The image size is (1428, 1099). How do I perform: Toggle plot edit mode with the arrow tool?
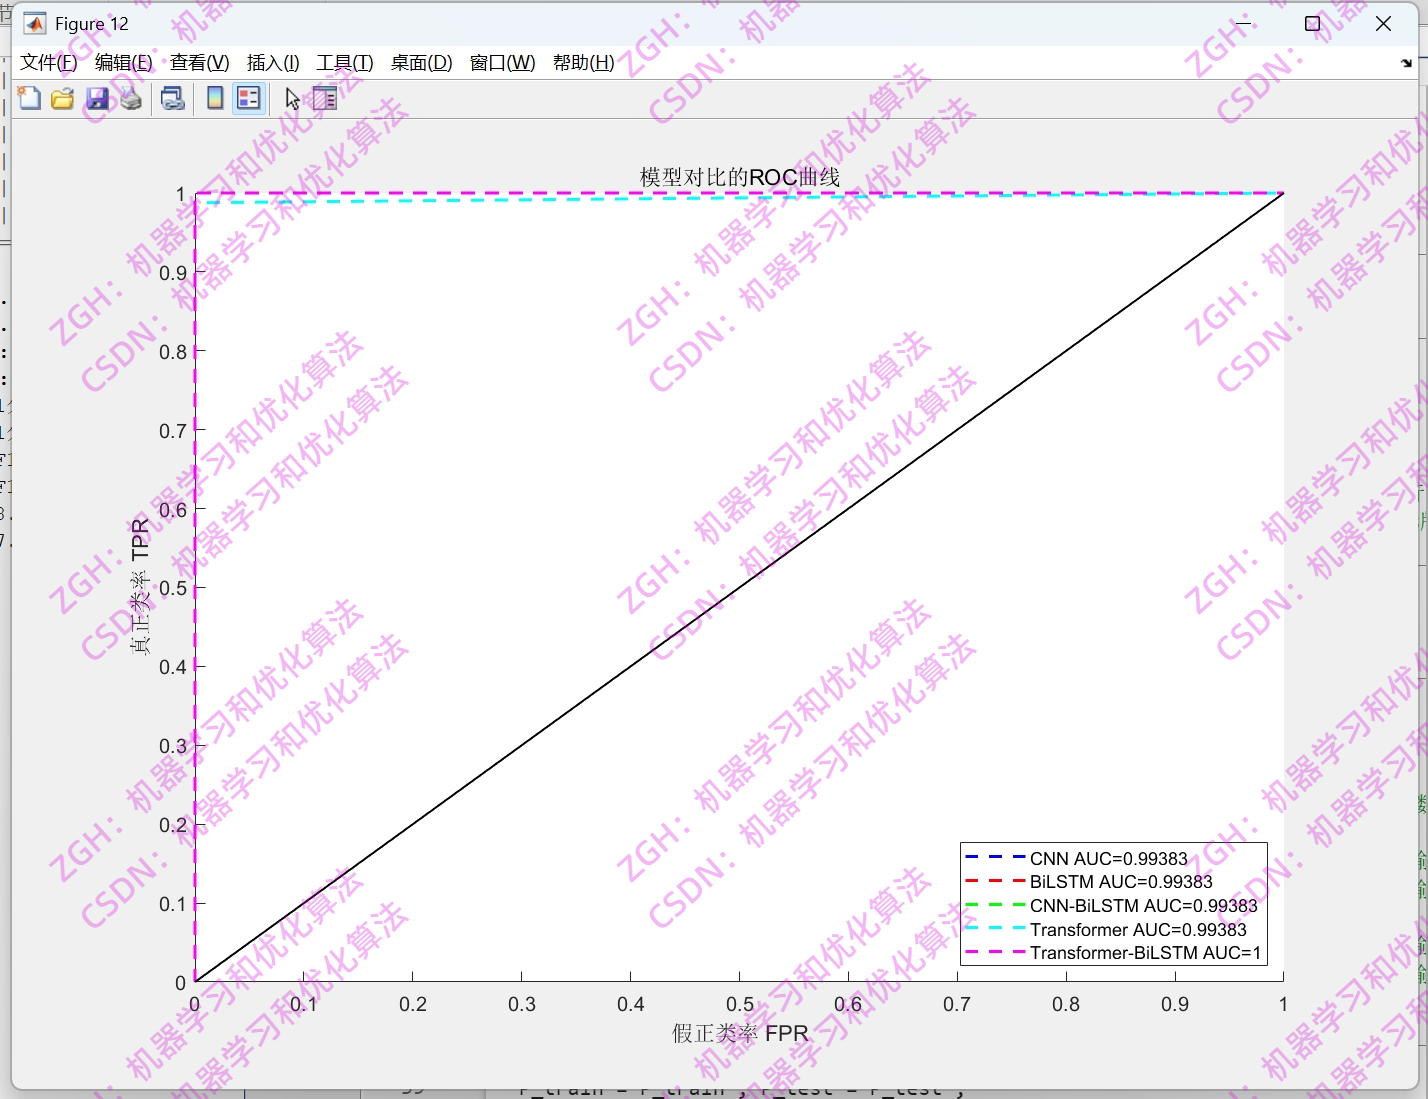click(x=292, y=98)
